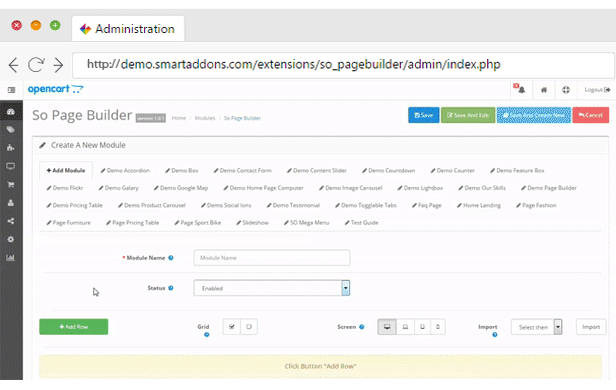
Task: Select the desktop Screen size toggle
Action: 387,327
